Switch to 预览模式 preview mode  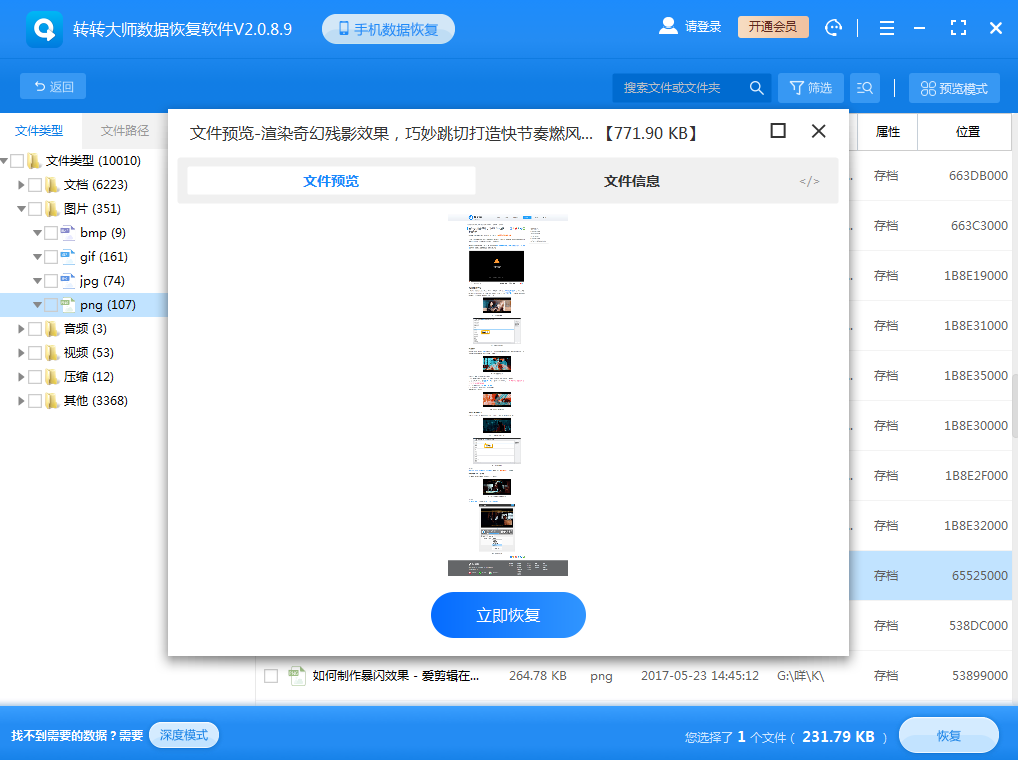tap(953, 88)
